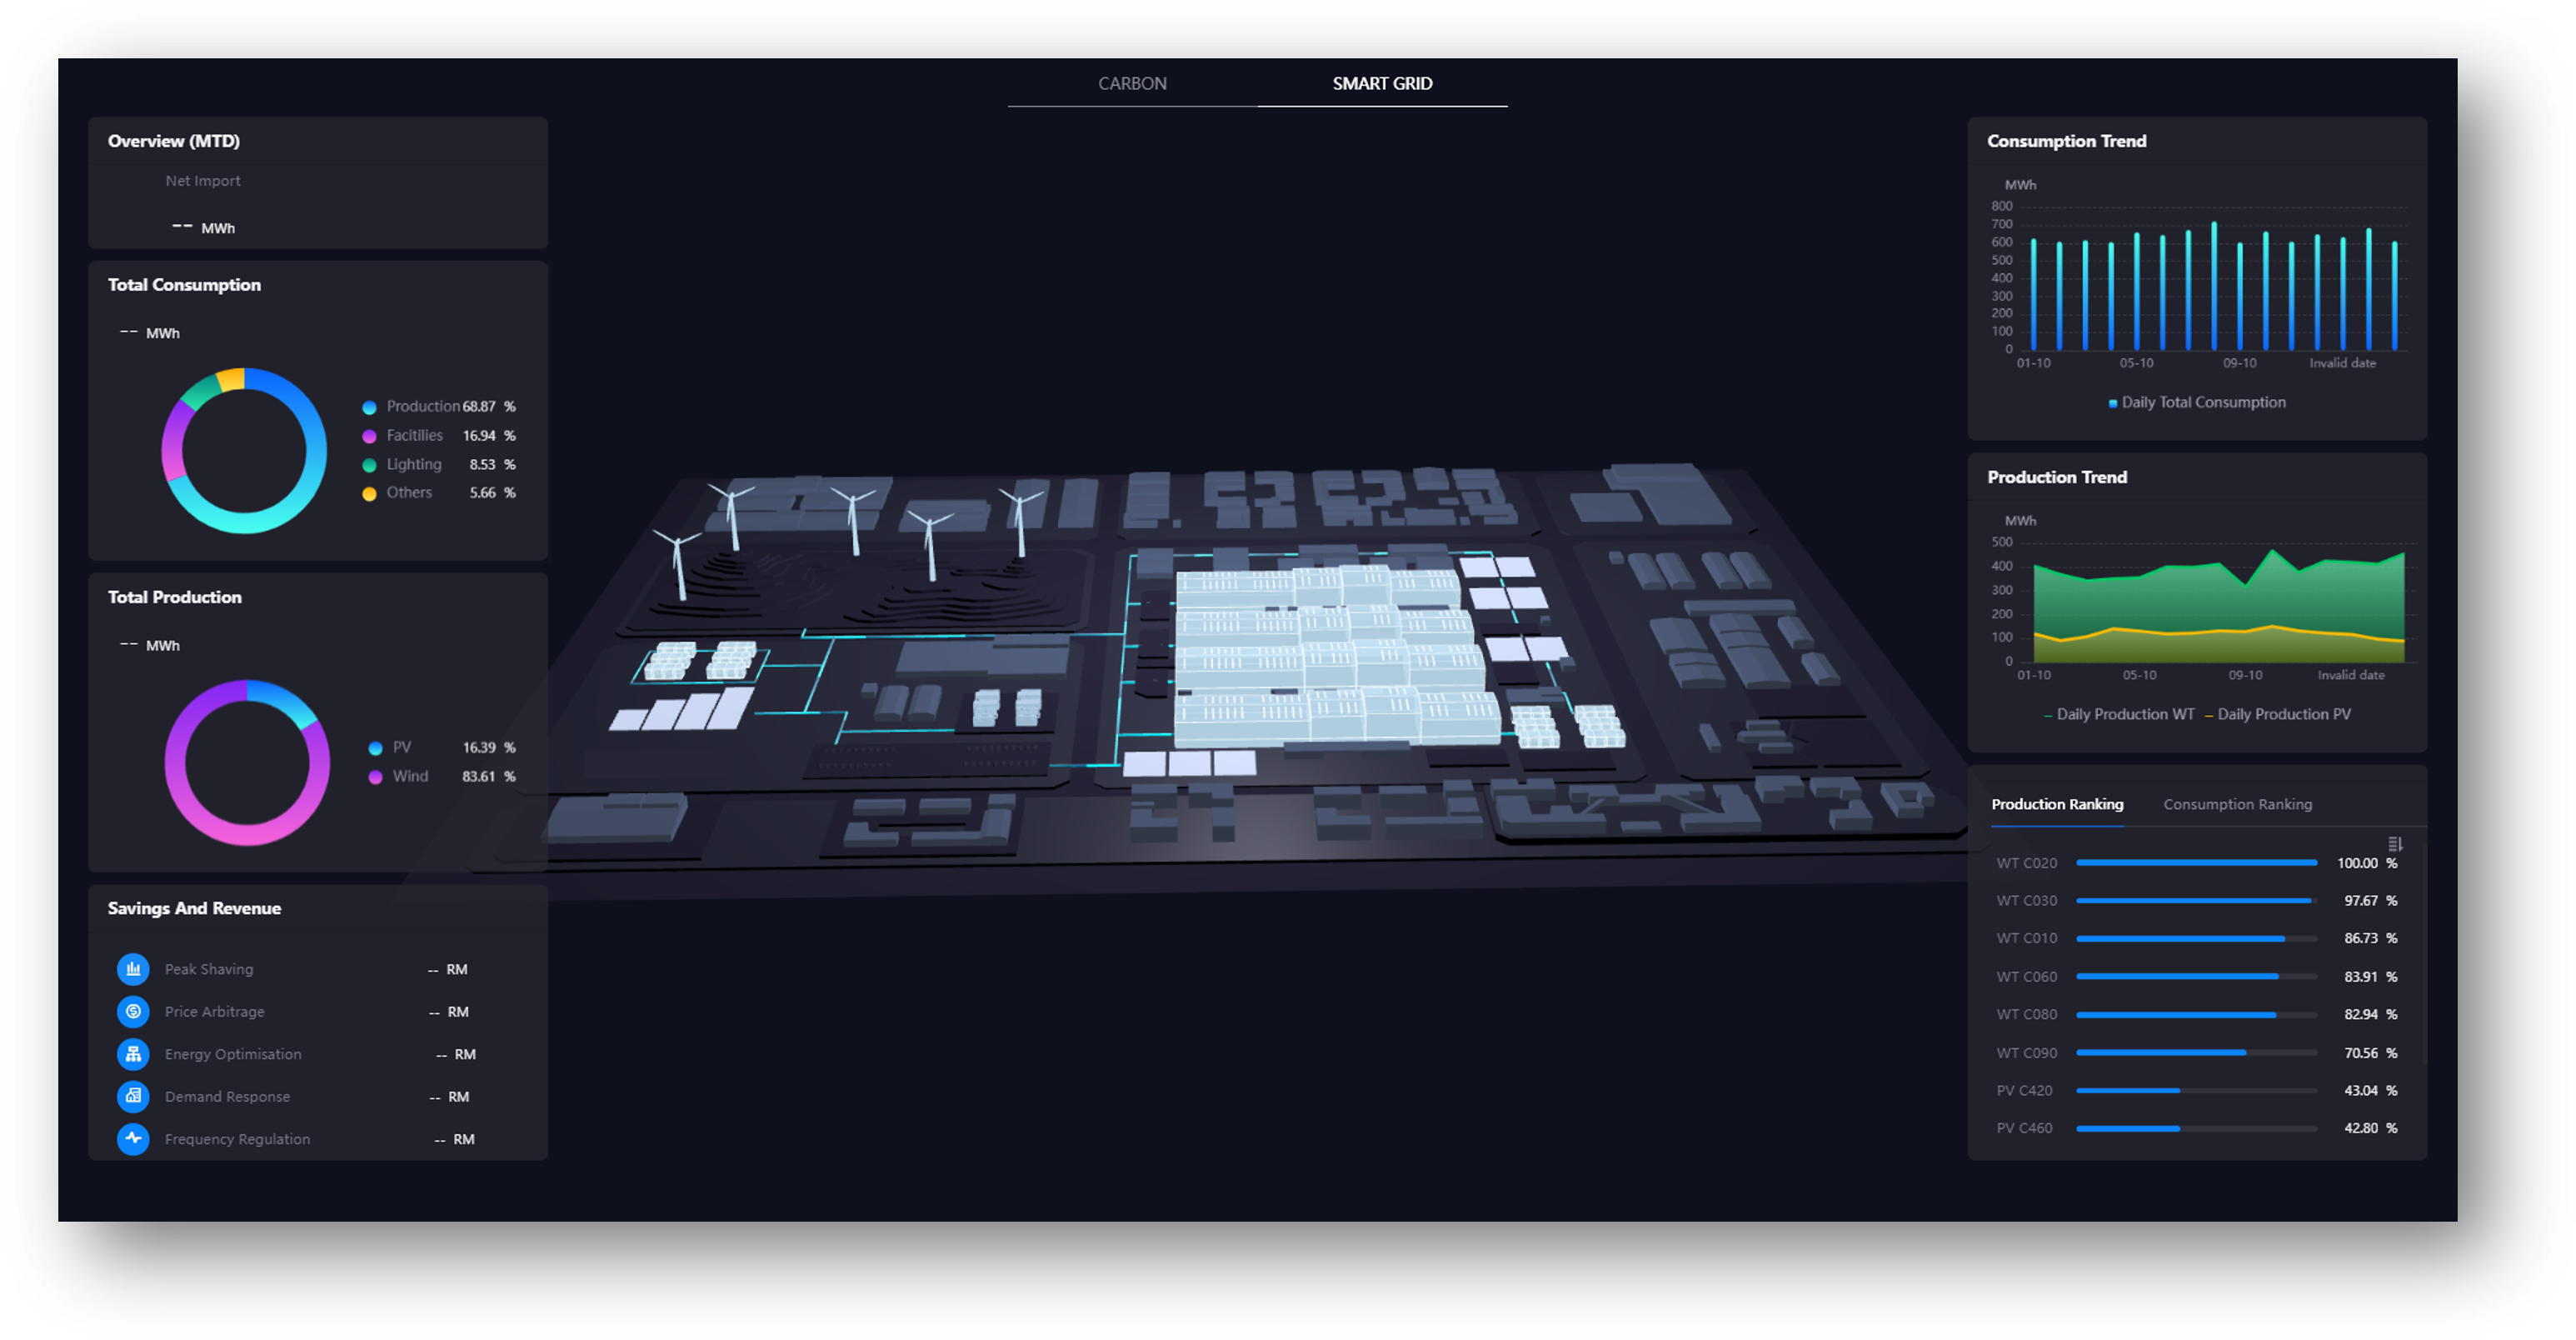Click the Frequency Regulation icon
The width and height of the screenshot is (2576, 1340).
coord(133,1138)
